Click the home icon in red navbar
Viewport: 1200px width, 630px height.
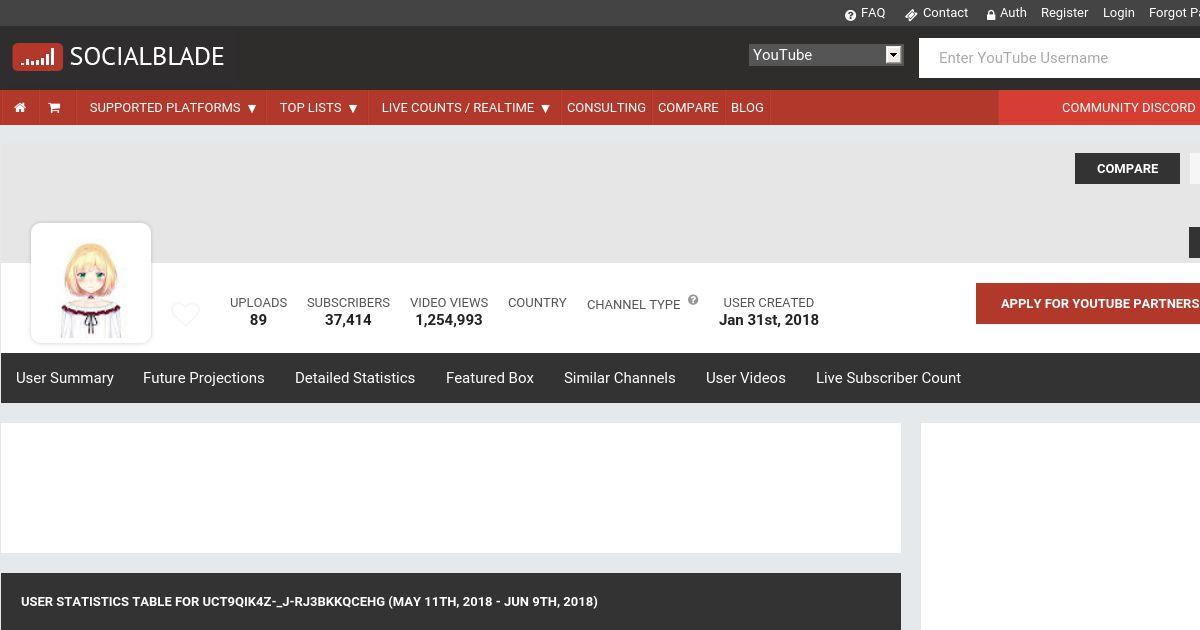[x=20, y=108]
